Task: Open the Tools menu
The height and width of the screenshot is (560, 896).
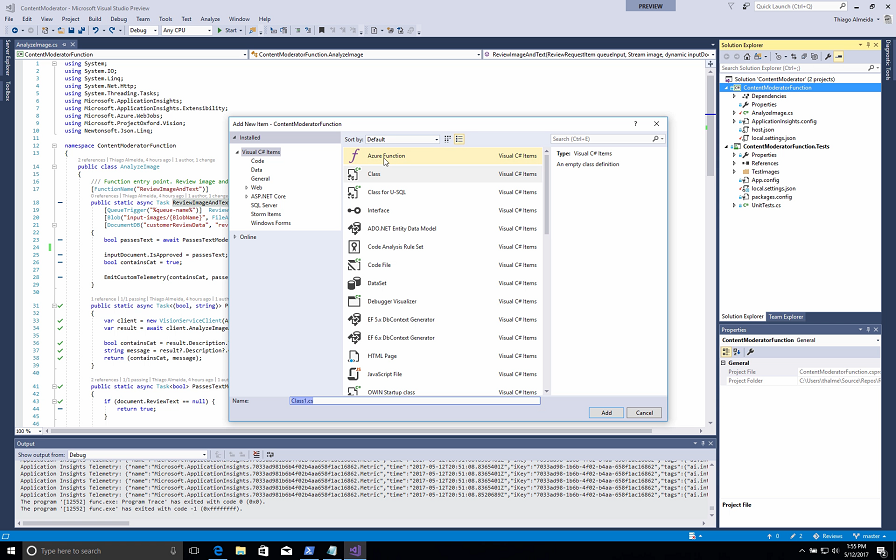Action: click(x=166, y=19)
